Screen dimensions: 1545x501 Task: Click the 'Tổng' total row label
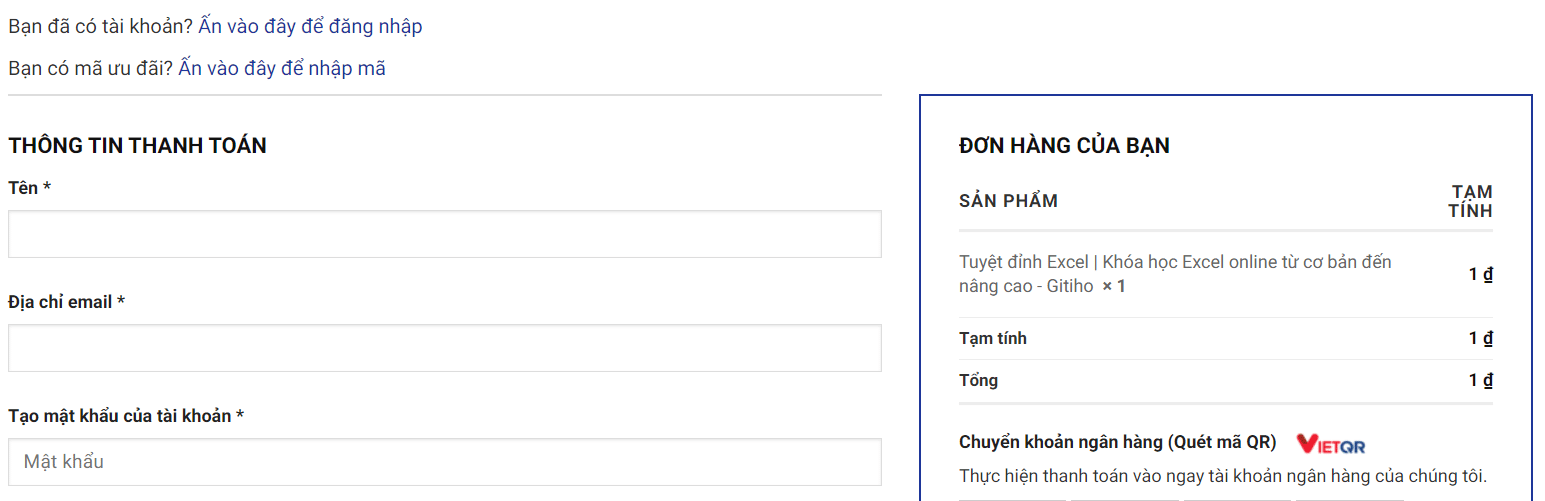click(x=978, y=380)
